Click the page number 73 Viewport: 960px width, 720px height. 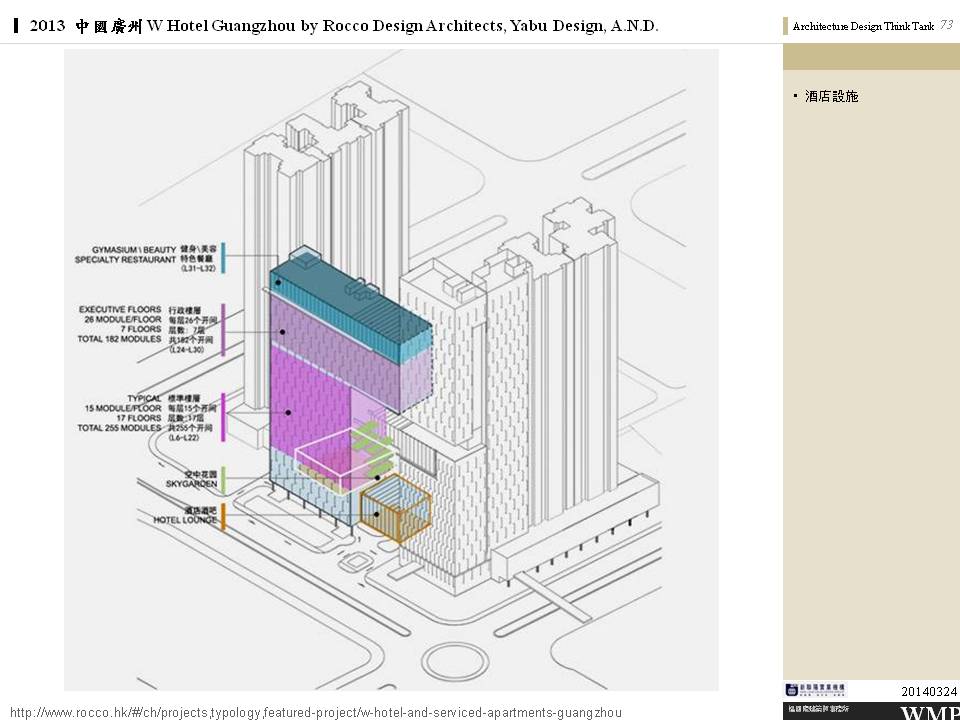pos(946,26)
